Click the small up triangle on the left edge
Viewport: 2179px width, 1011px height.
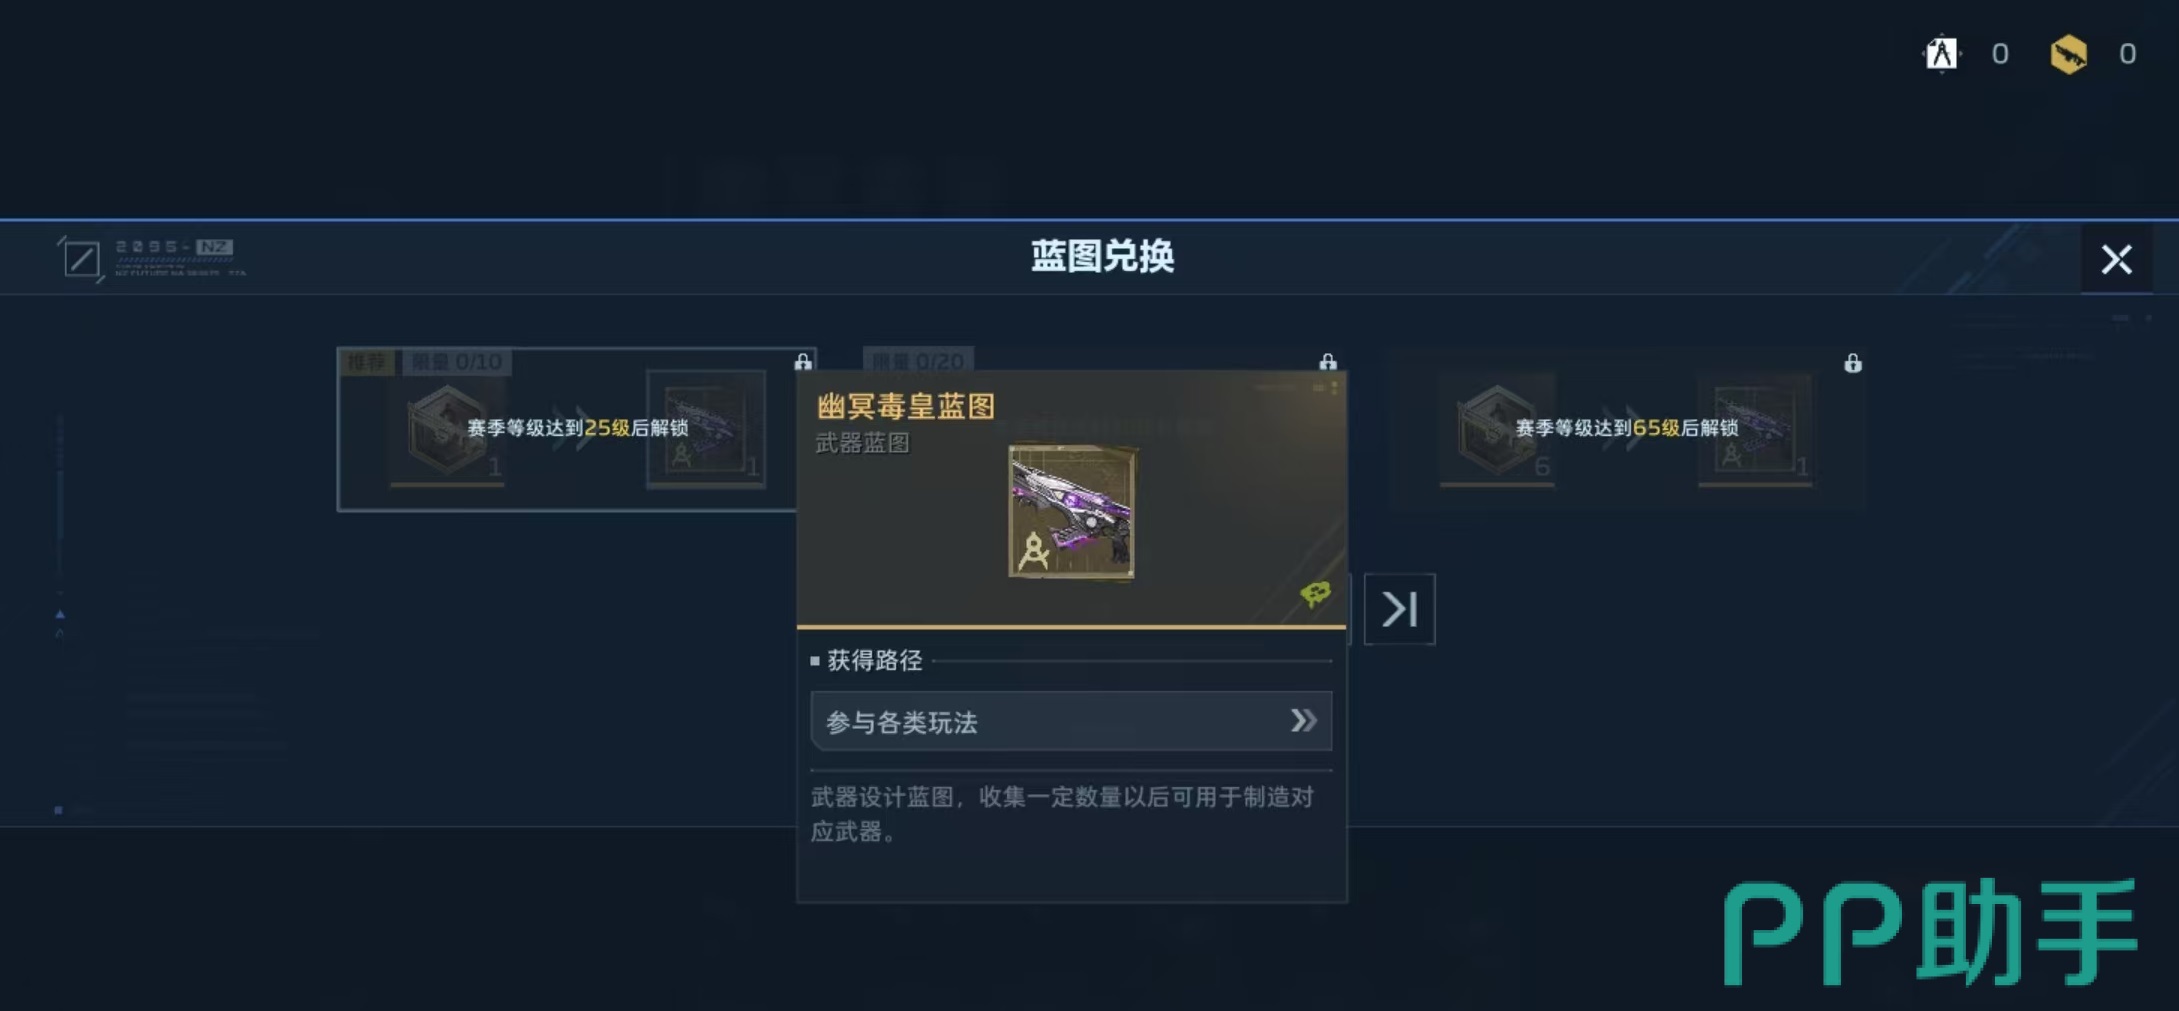point(60,614)
